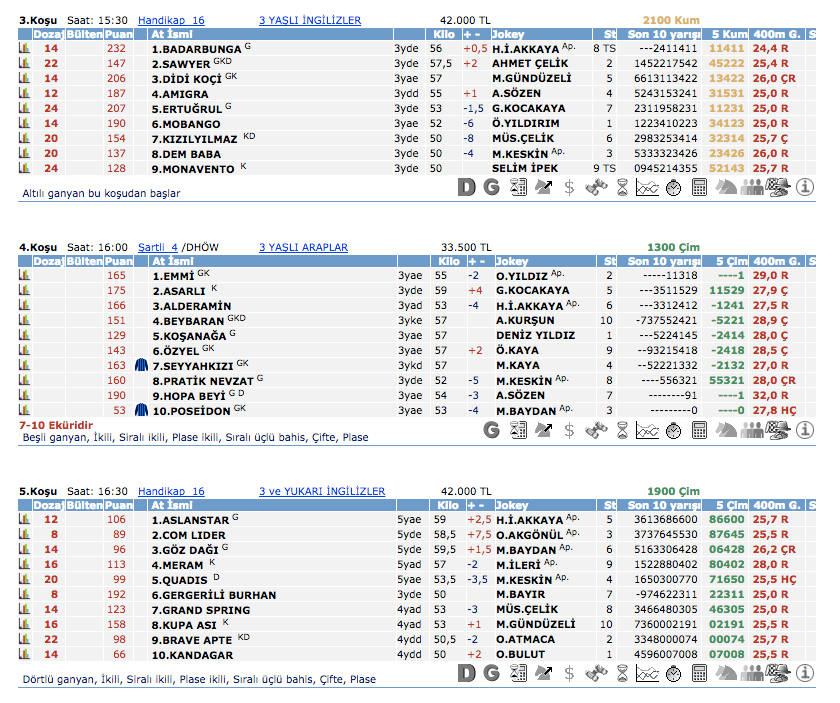This screenshot has width=840, height=703.
Task: Open the 'Sartli 4' link in race 4
Action: click(158, 247)
